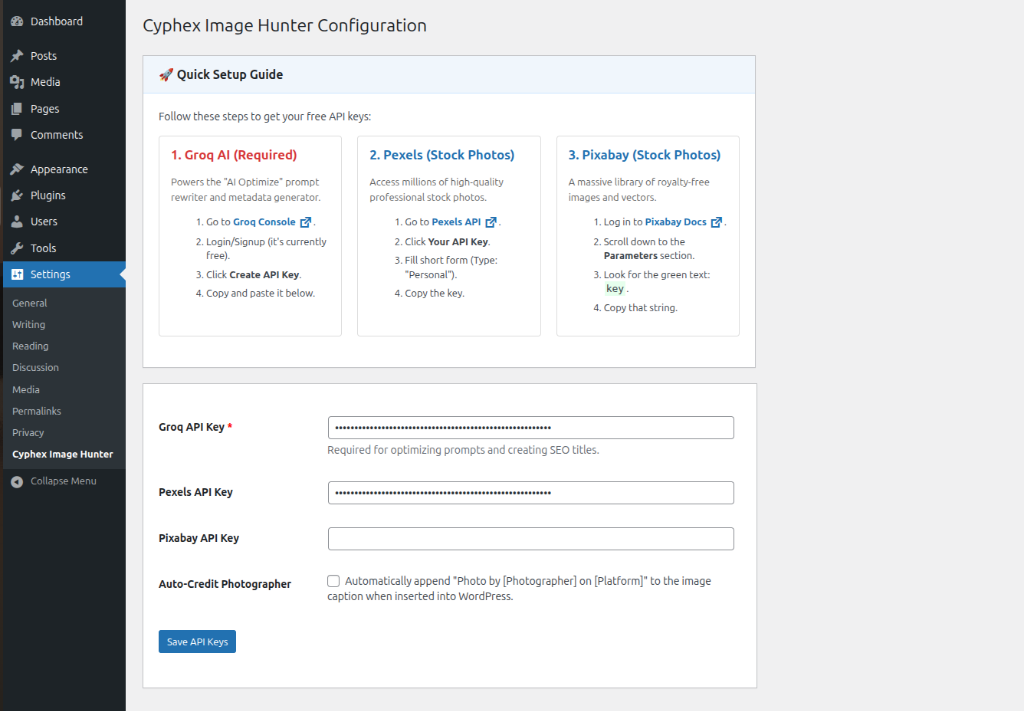1024x711 pixels.
Task: Click the Users person icon
Action: click(17, 221)
